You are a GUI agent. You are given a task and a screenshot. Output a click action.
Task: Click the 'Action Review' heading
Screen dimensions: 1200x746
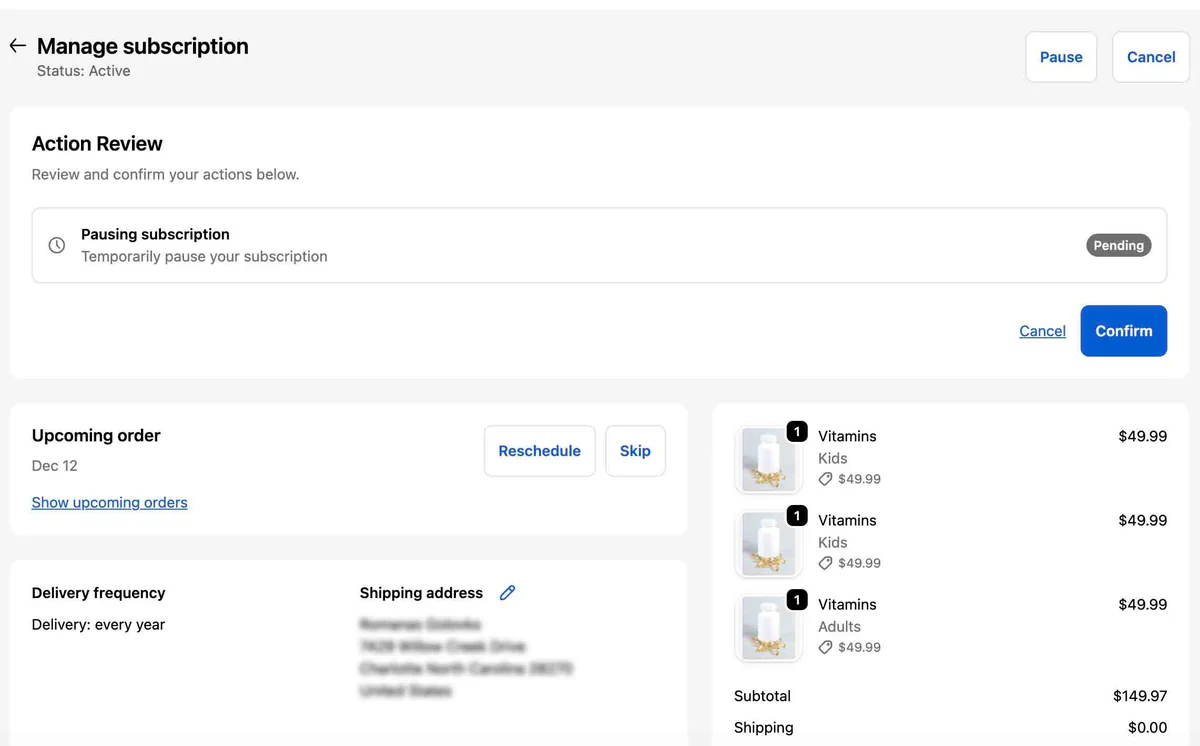coord(97,143)
